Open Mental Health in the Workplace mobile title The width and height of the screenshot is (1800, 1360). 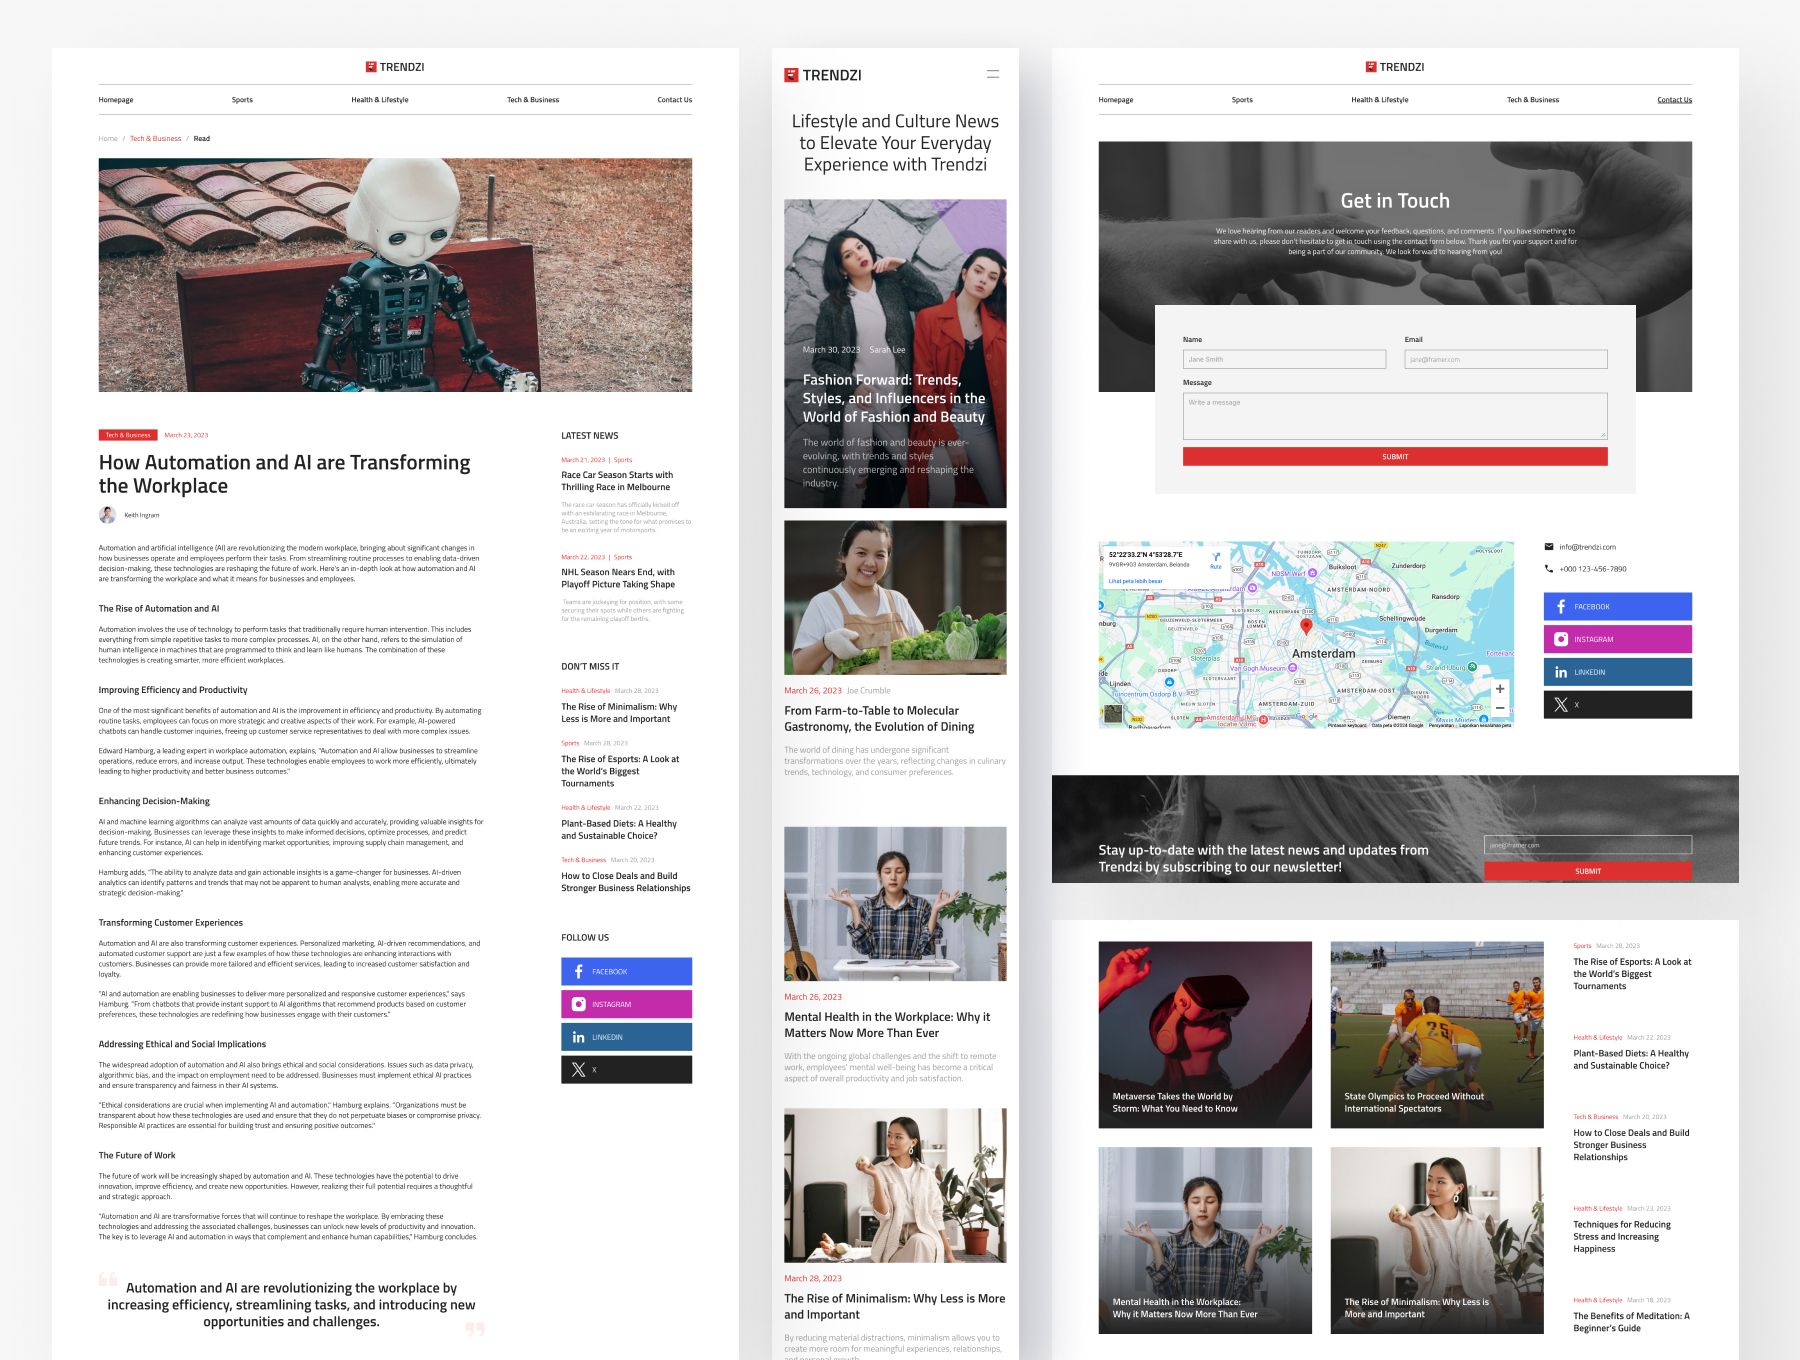[x=887, y=1025]
